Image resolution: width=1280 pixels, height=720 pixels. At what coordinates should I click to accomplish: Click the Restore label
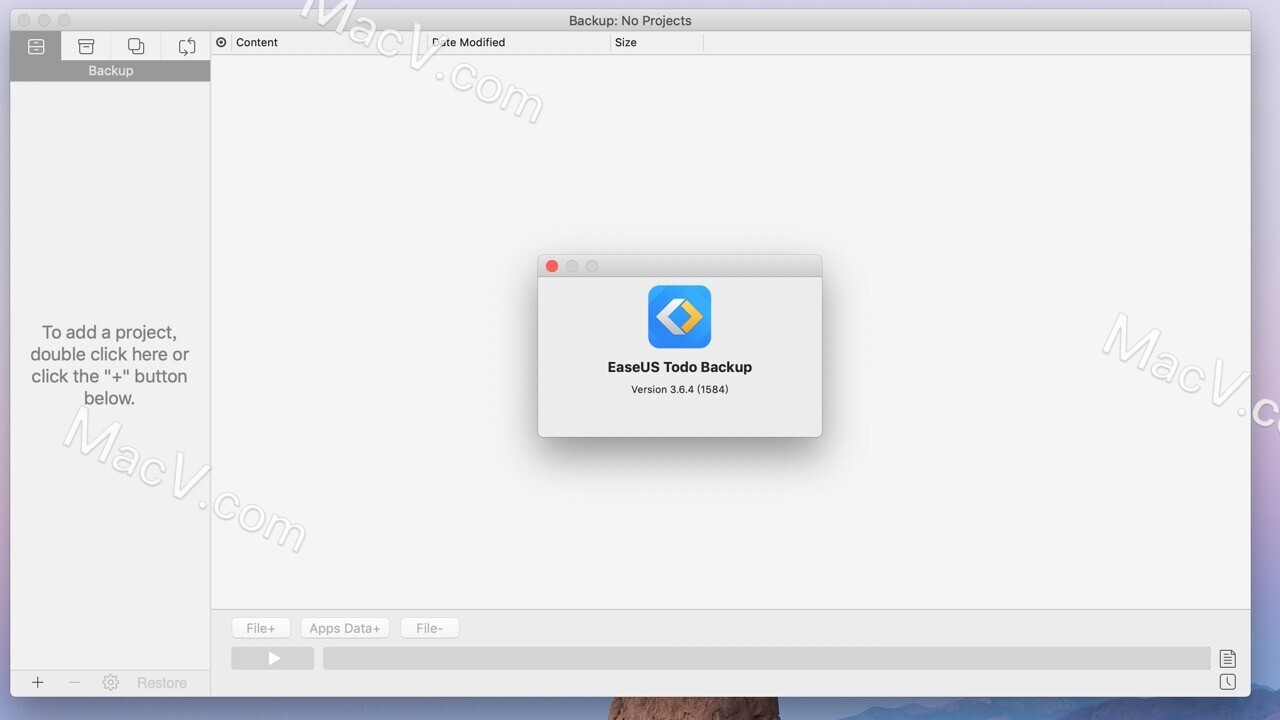point(162,682)
